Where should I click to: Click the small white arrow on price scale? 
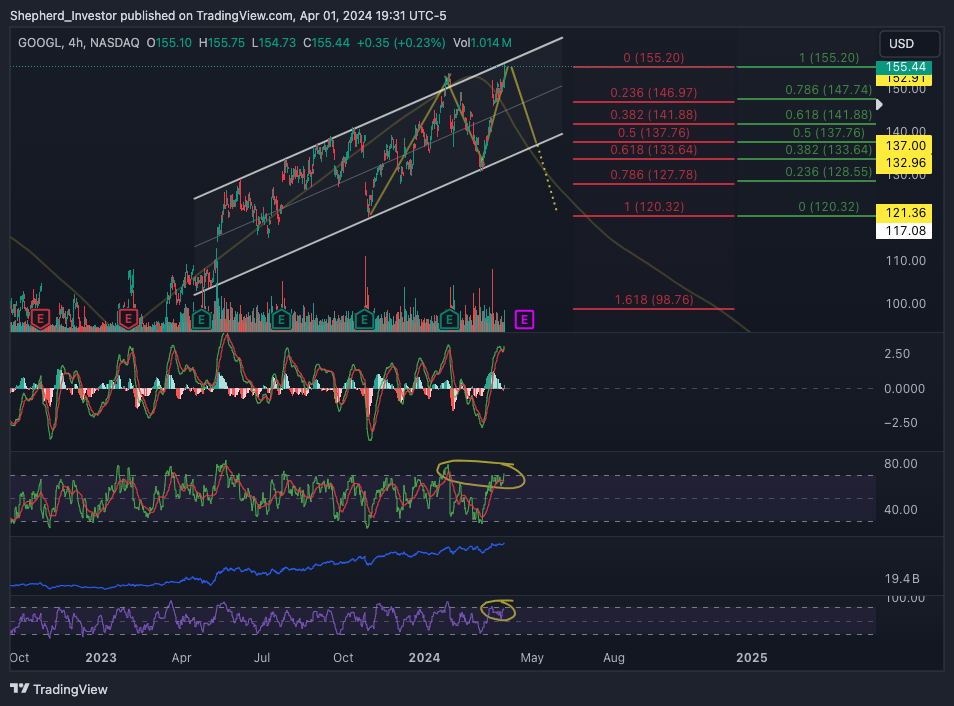pos(879,105)
